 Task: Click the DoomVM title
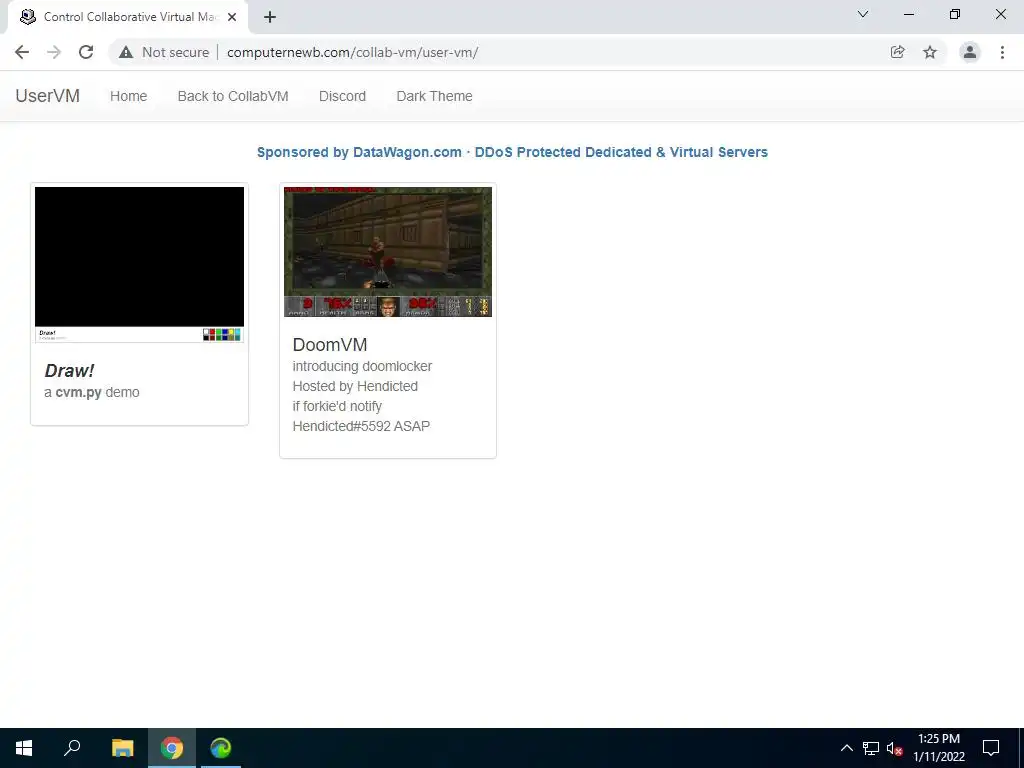[x=330, y=344]
